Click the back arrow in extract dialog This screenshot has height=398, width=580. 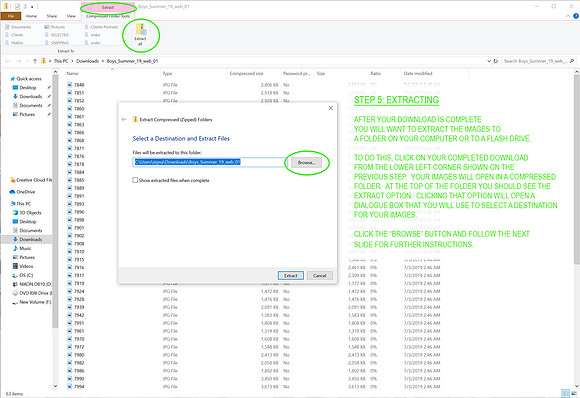tap(124, 119)
